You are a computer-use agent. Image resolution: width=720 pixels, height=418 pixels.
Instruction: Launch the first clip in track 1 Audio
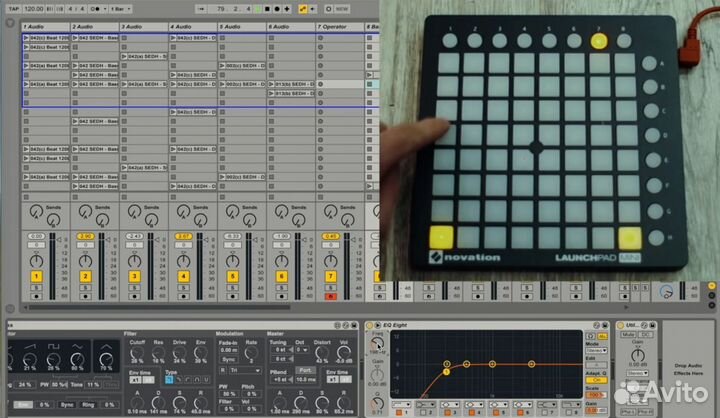26,38
